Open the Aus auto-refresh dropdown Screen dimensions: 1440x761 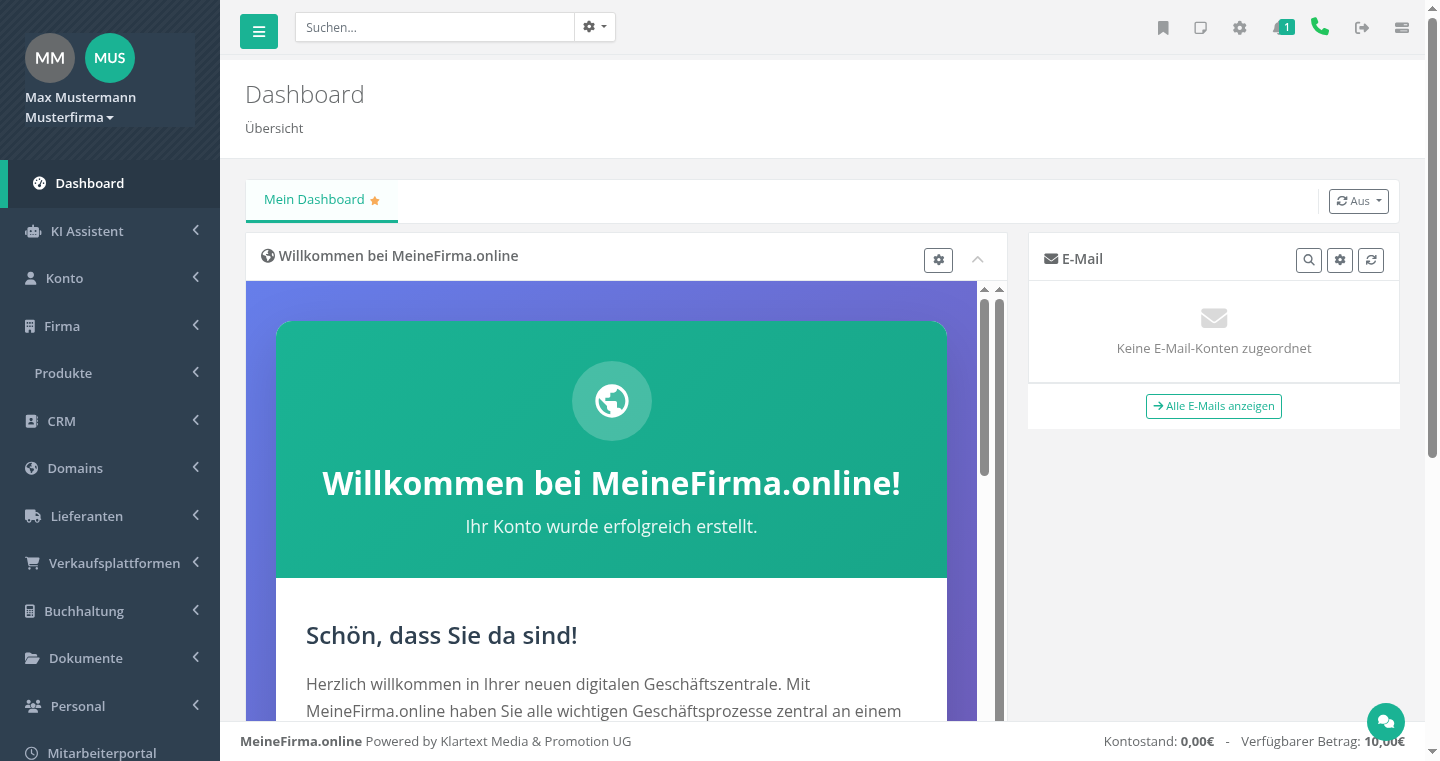pos(1359,201)
